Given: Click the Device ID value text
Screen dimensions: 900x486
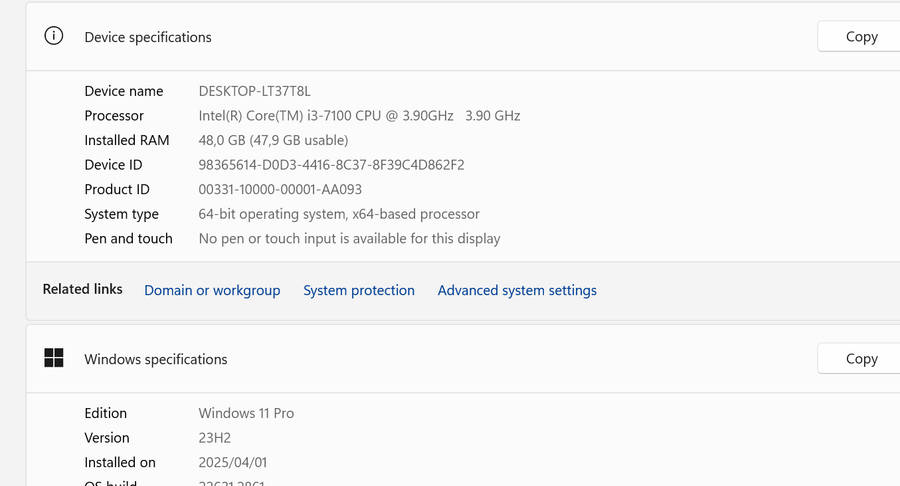Looking at the screenshot, I should [331, 165].
